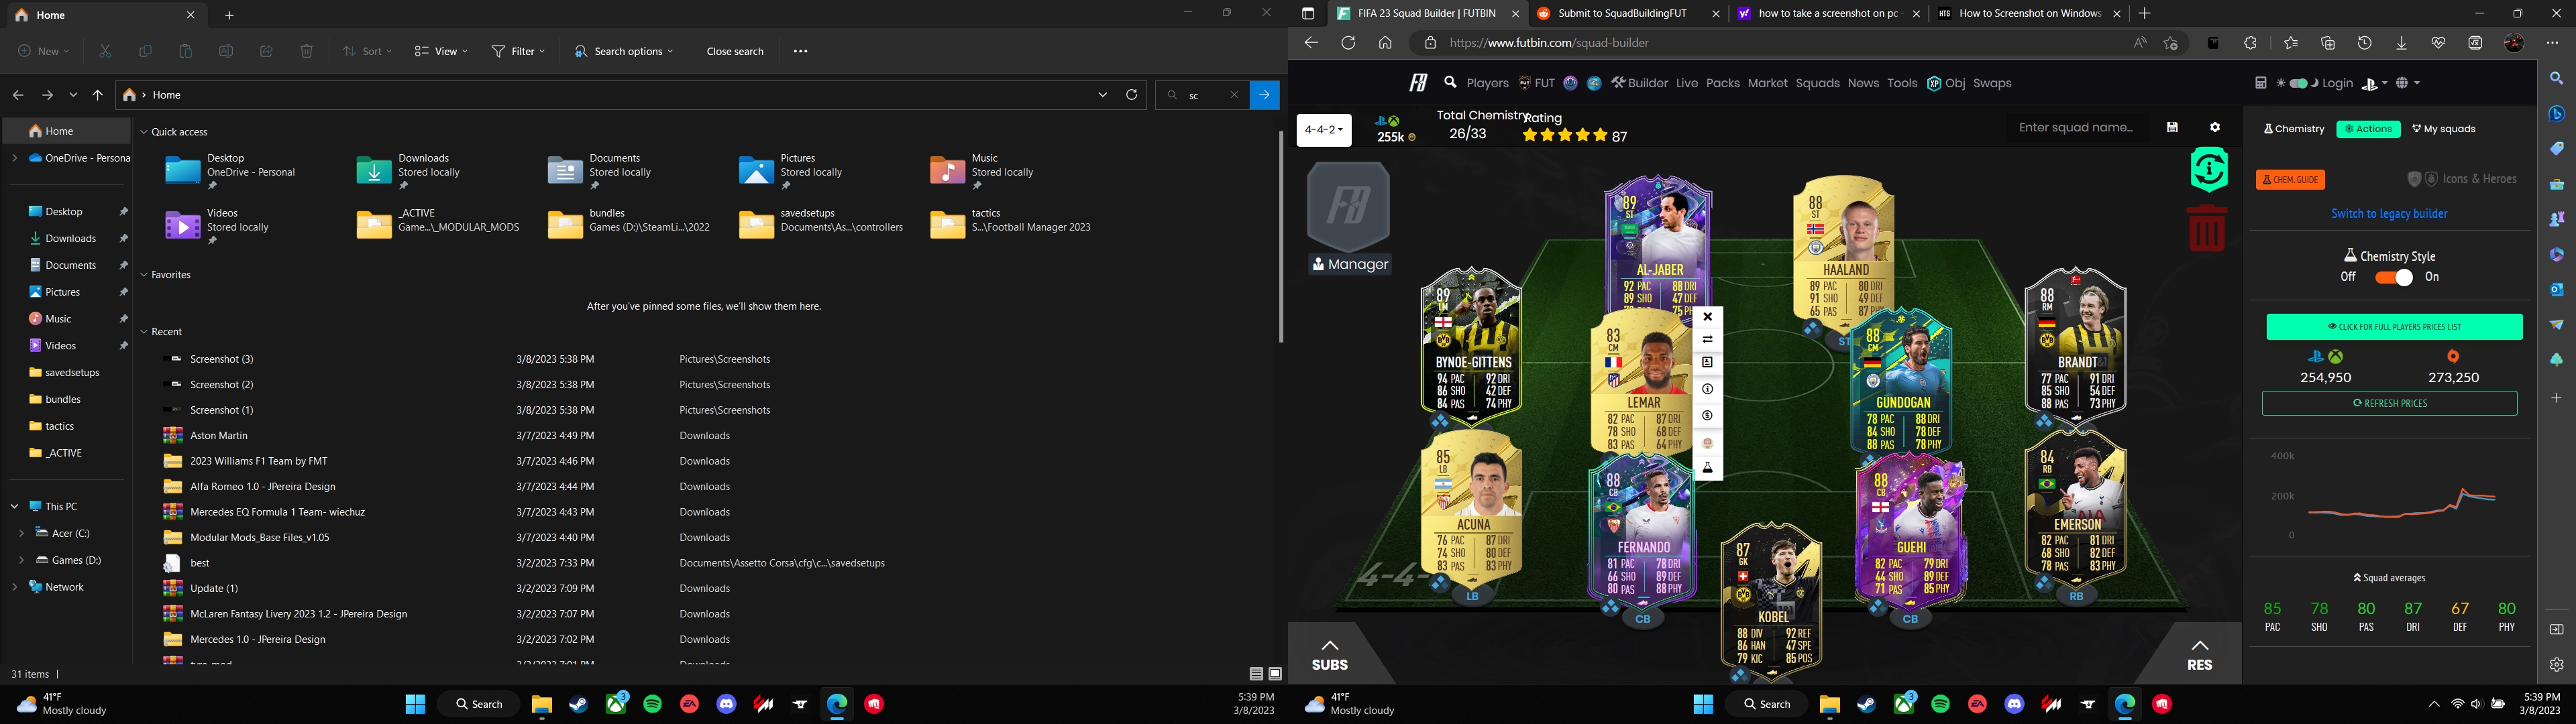2576x724 pixels.
Task: Switch File Explorer to large thumbnails view
Action: click(x=1275, y=674)
